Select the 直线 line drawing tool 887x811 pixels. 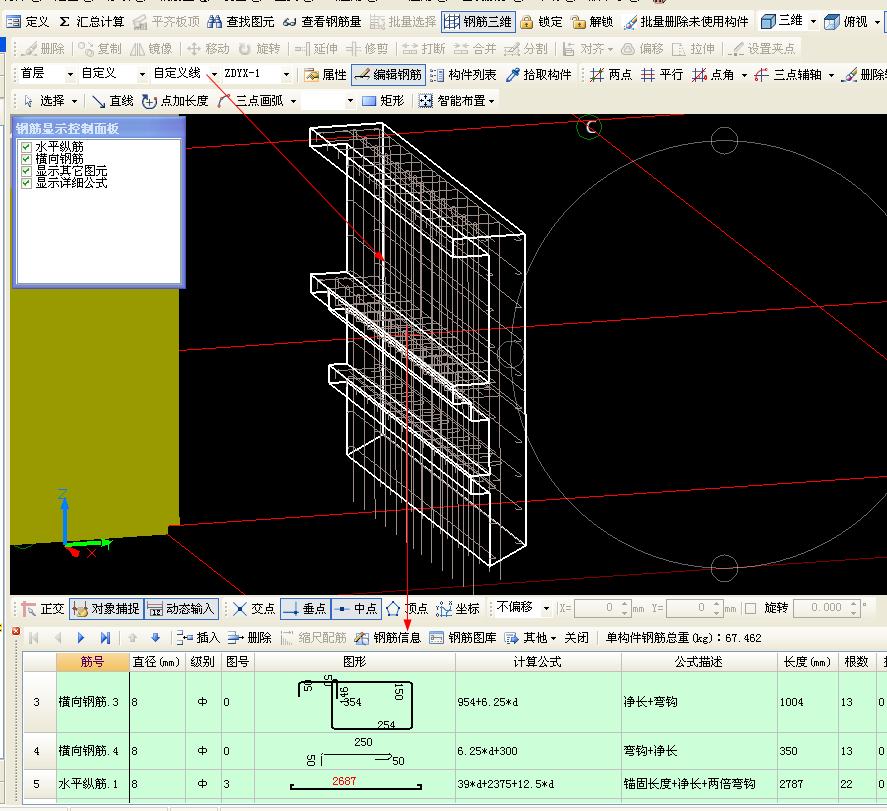(113, 101)
